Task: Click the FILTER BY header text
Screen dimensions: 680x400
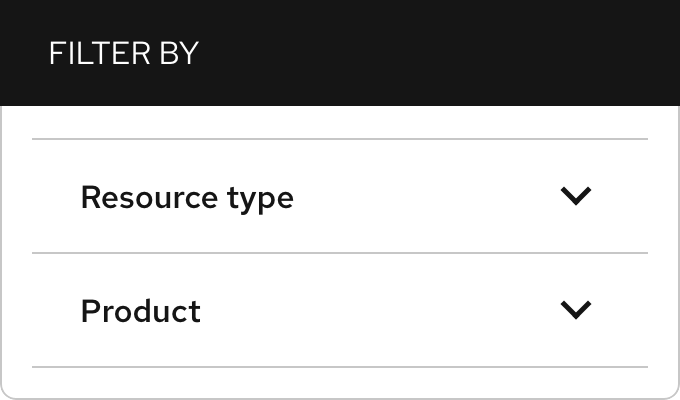Action: coord(124,53)
